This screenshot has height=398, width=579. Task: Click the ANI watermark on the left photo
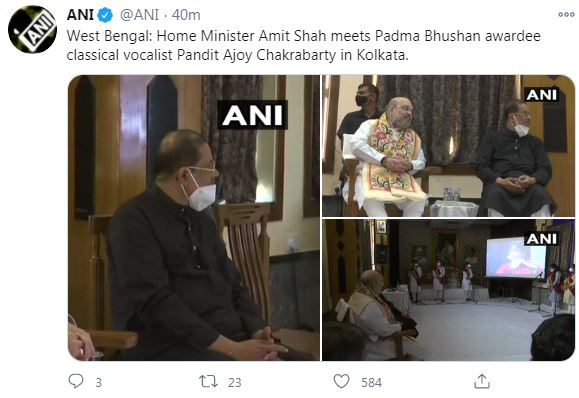(x=252, y=115)
